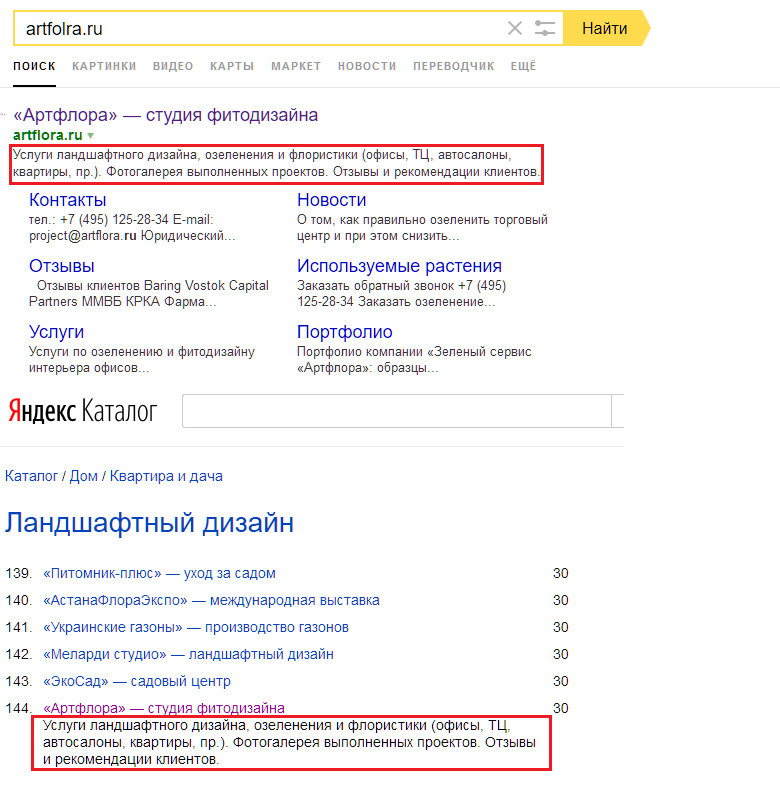780x790 pixels.
Task: Clear the search query with the X icon
Action: click(x=514, y=28)
